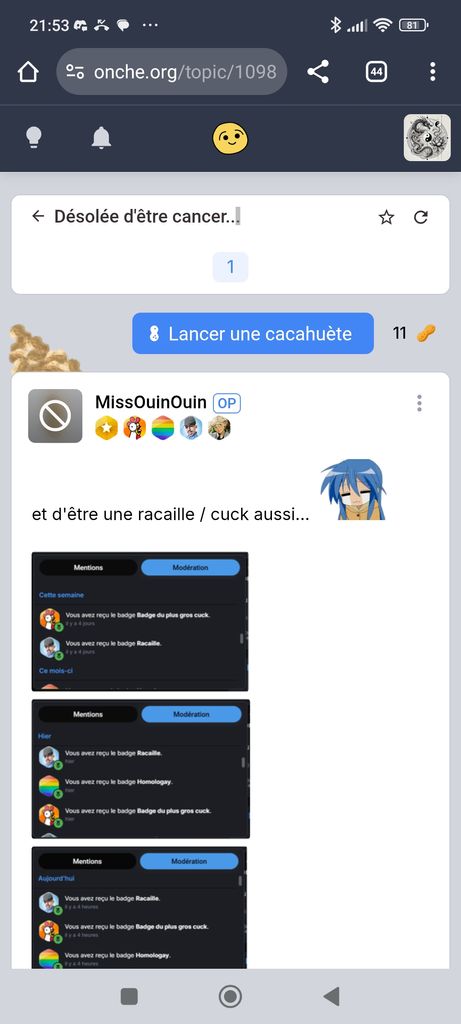
Task: Open notifications bell icon
Action: click(101, 138)
